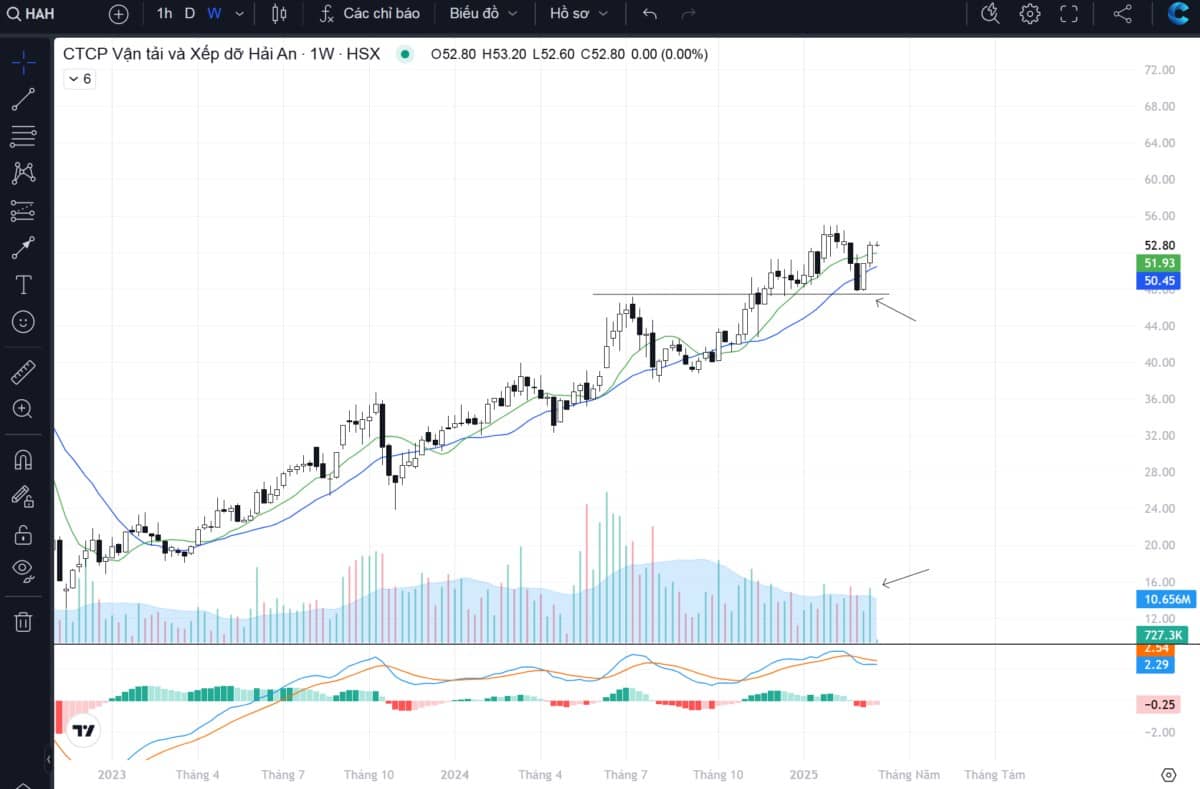Open the Fibonacci retracement tools
Image resolution: width=1200 pixels, height=789 pixels.
(23, 136)
